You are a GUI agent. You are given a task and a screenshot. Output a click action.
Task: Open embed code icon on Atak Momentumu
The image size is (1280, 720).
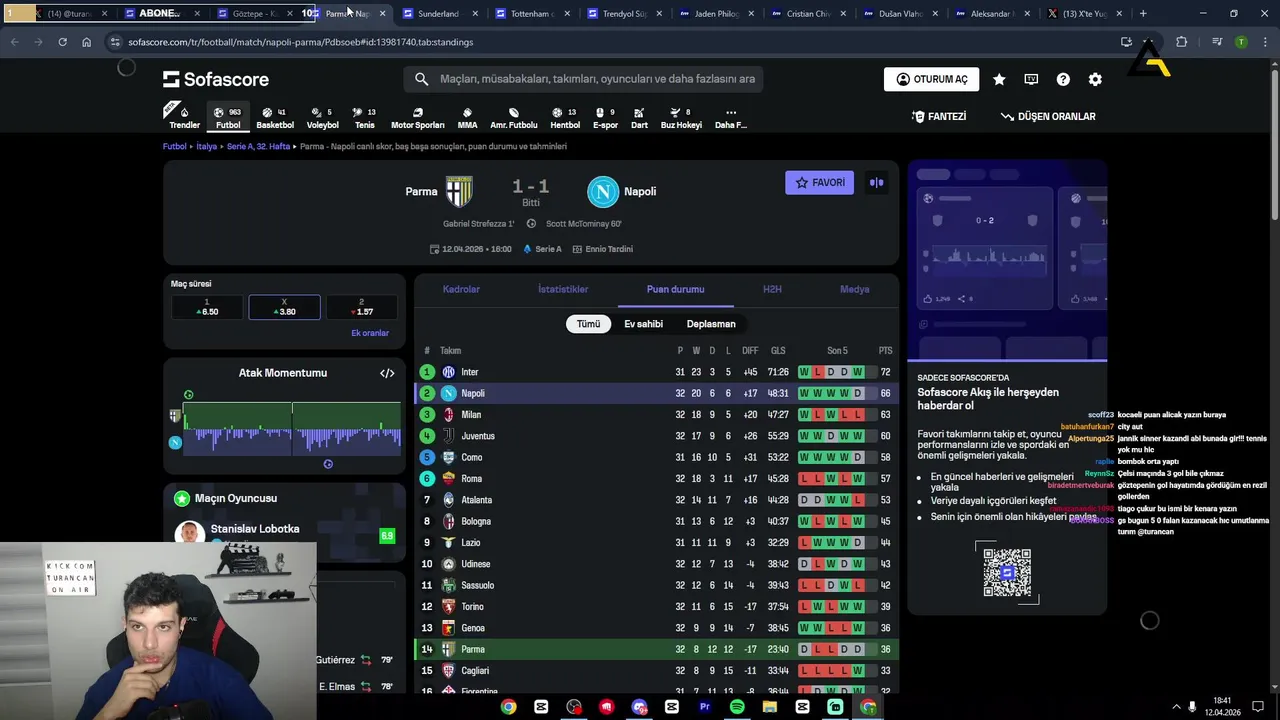387,373
